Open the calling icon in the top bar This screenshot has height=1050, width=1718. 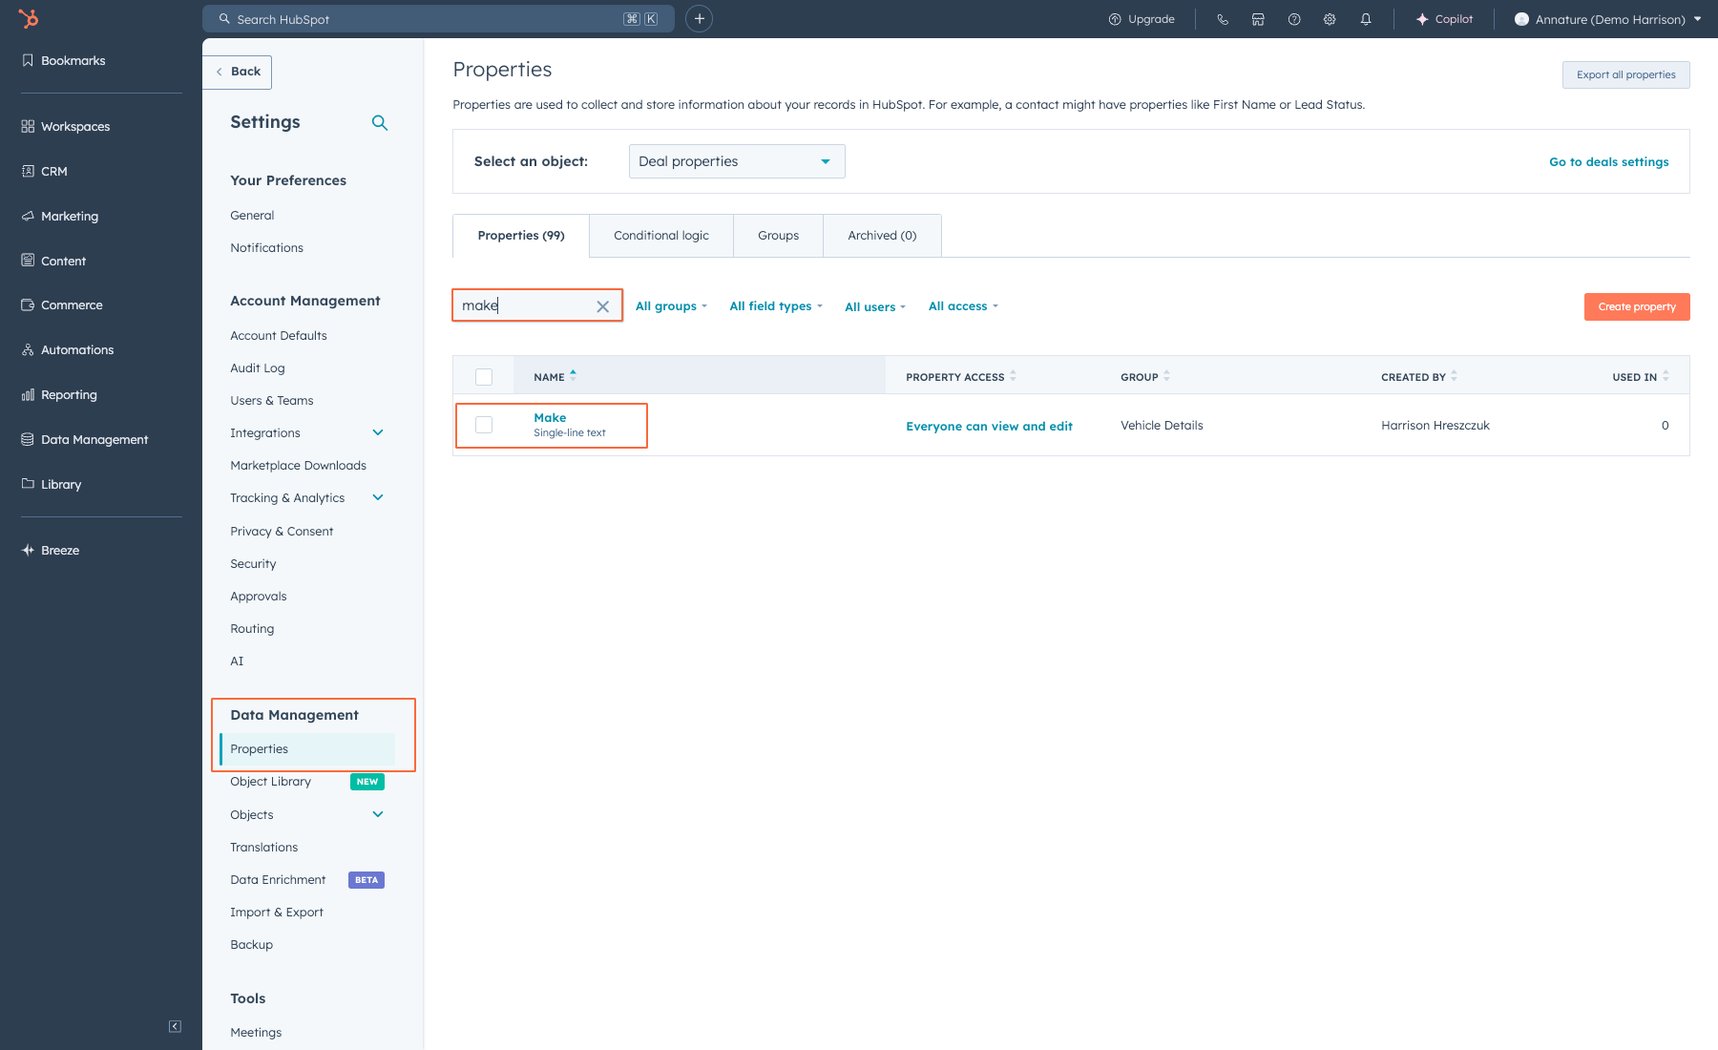[1222, 18]
